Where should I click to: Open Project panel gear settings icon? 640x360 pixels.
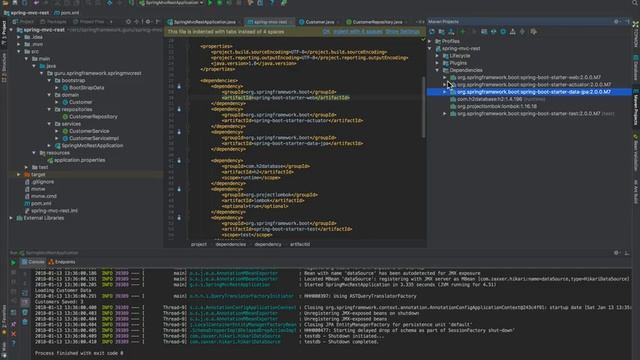click(x=148, y=22)
